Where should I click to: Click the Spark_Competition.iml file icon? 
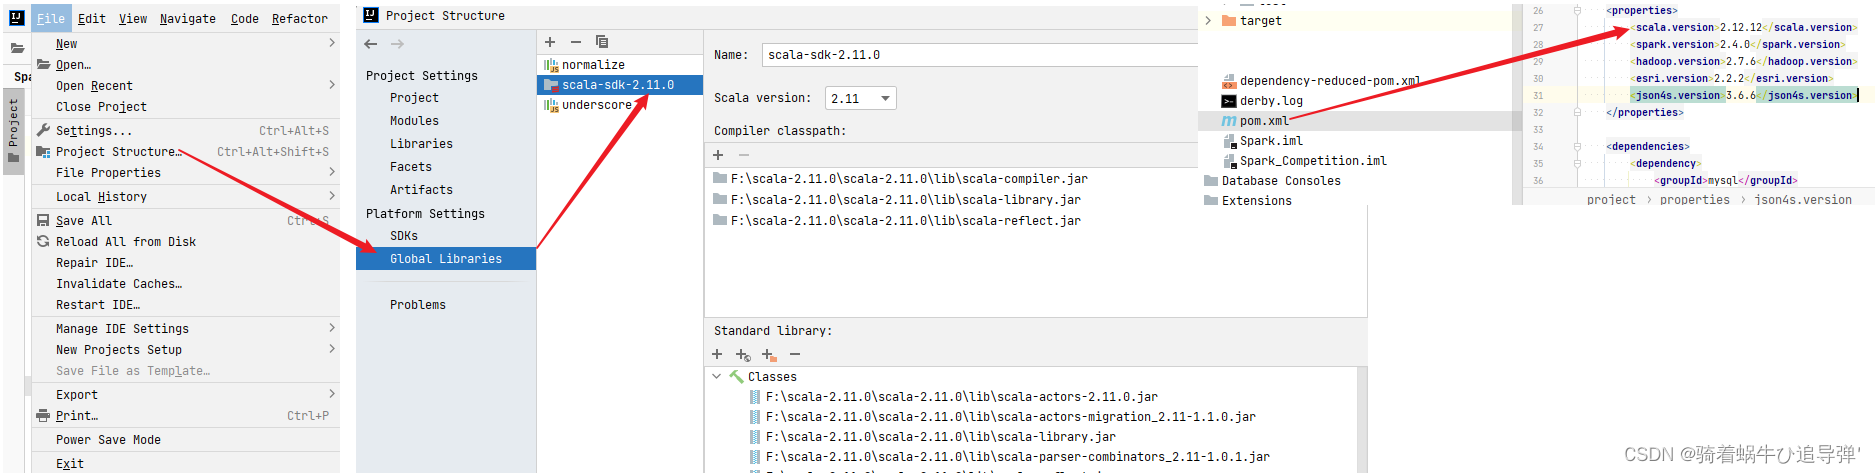click(1231, 161)
